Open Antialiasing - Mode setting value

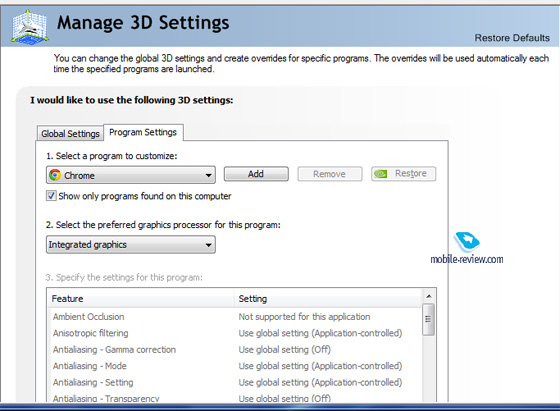coord(320,366)
